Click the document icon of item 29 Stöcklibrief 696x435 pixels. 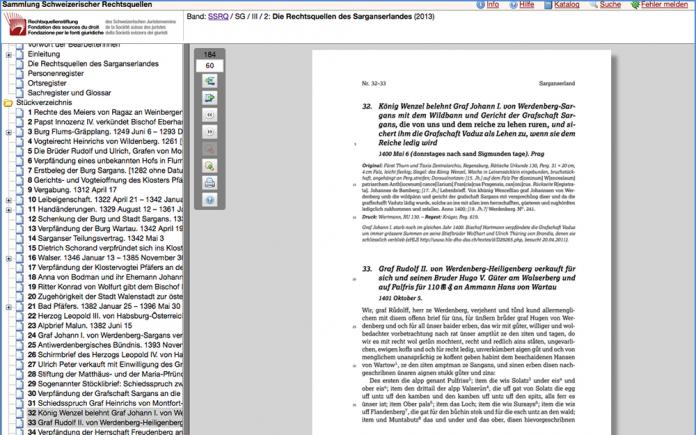coord(20,384)
